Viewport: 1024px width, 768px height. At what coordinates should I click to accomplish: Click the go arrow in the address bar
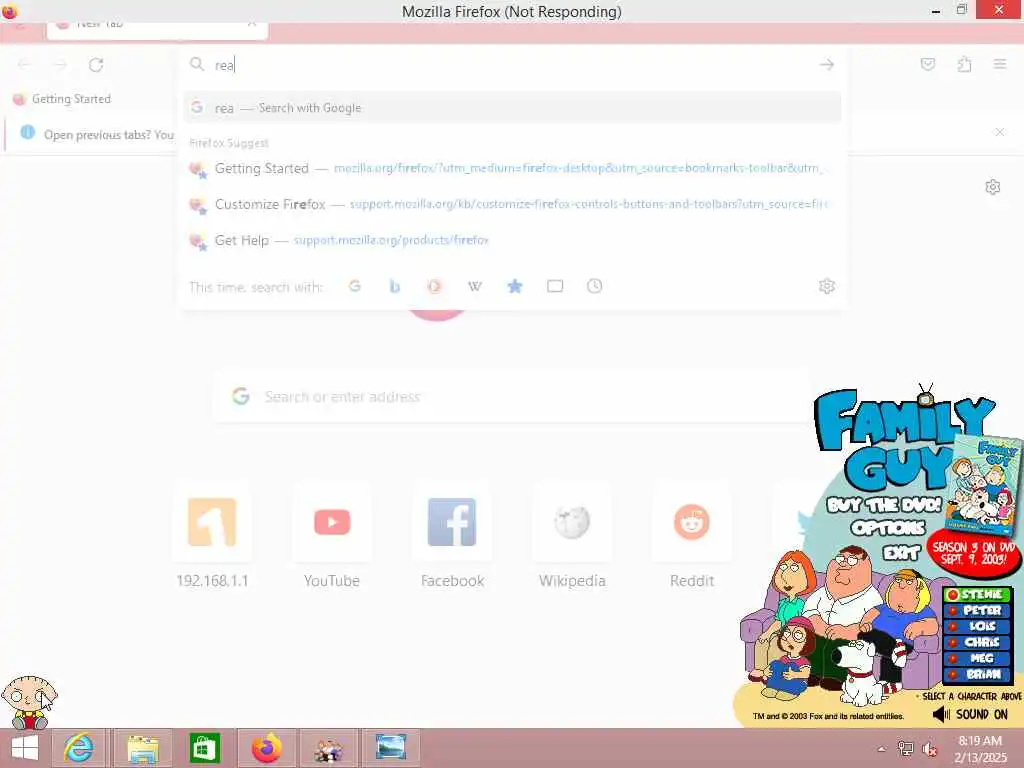pos(827,64)
